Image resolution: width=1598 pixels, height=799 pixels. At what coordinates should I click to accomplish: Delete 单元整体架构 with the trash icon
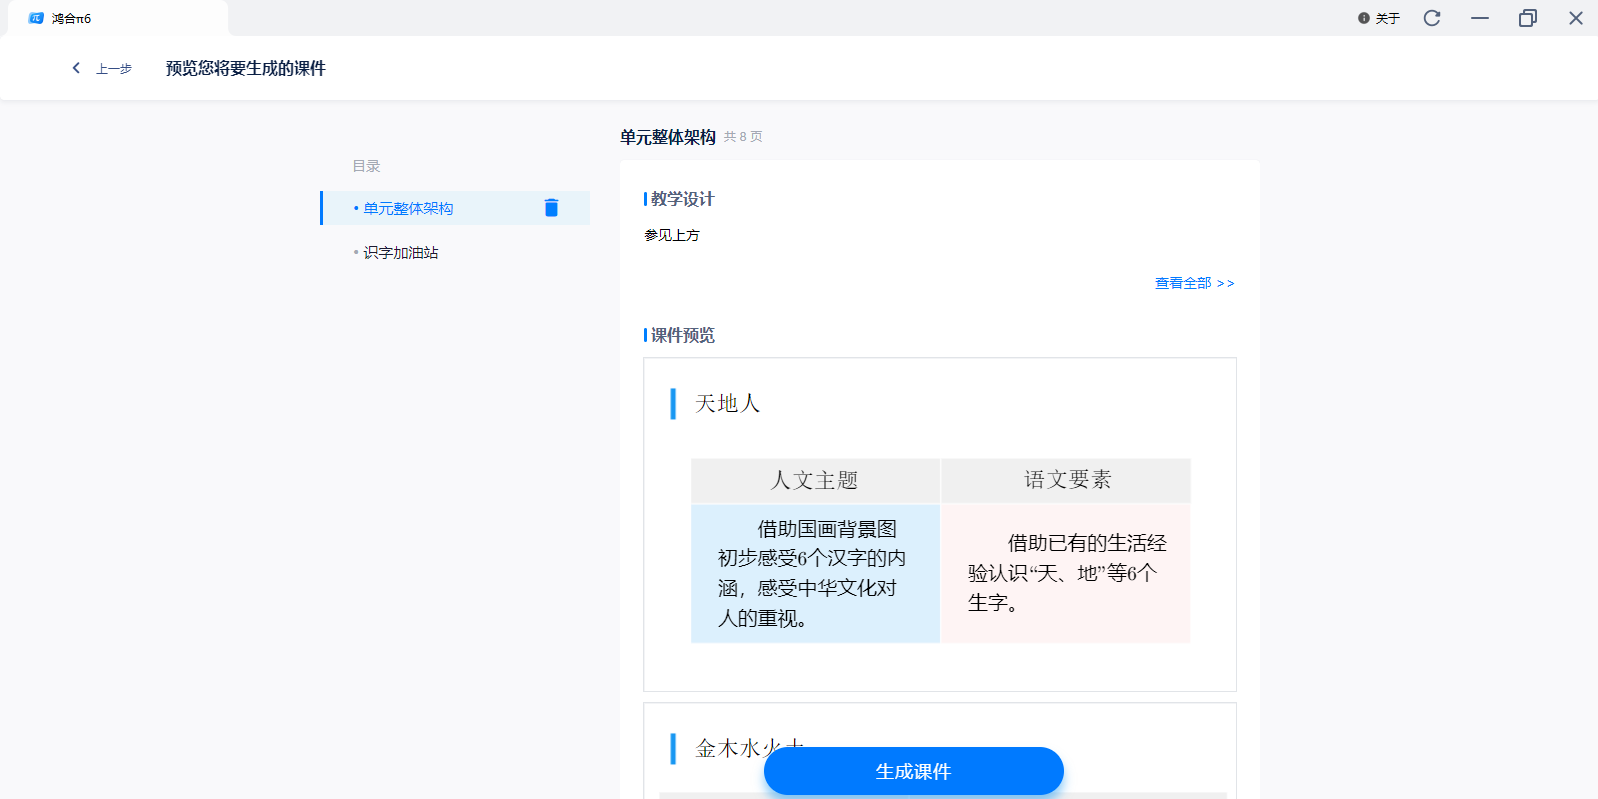click(551, 208)
